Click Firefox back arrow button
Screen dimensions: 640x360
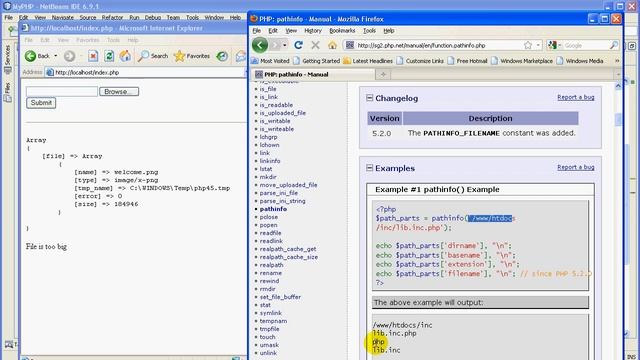(260, 45)
